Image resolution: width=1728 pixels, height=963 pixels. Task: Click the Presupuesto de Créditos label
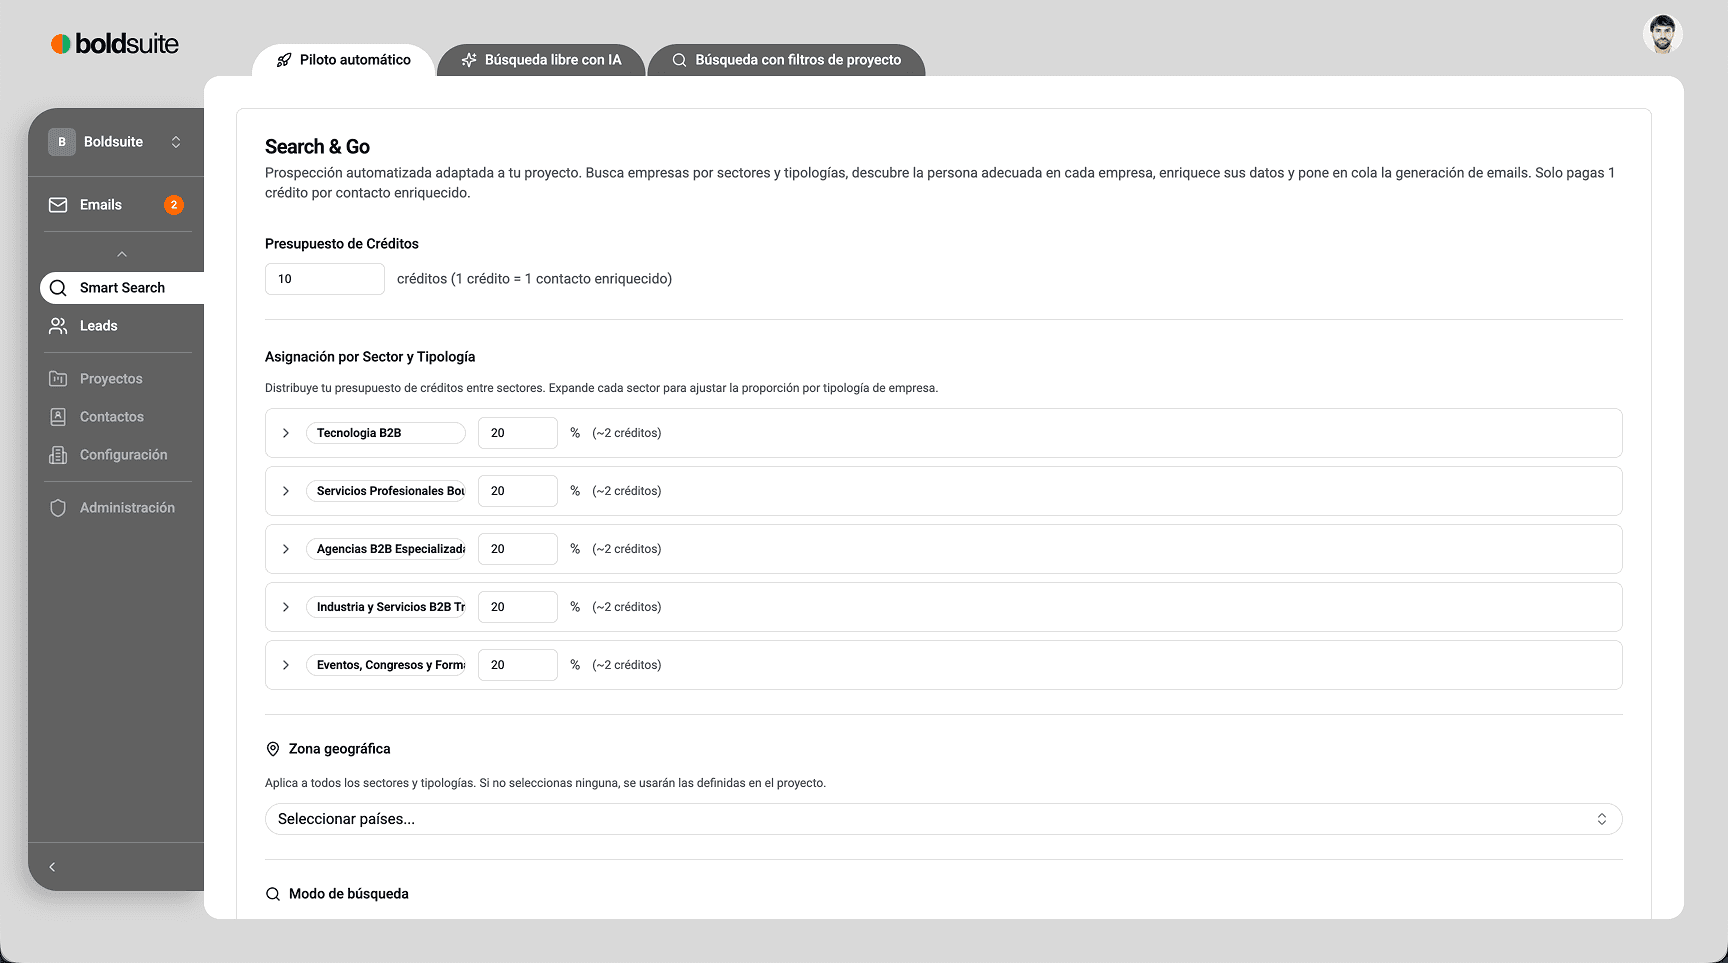[342, 244]
